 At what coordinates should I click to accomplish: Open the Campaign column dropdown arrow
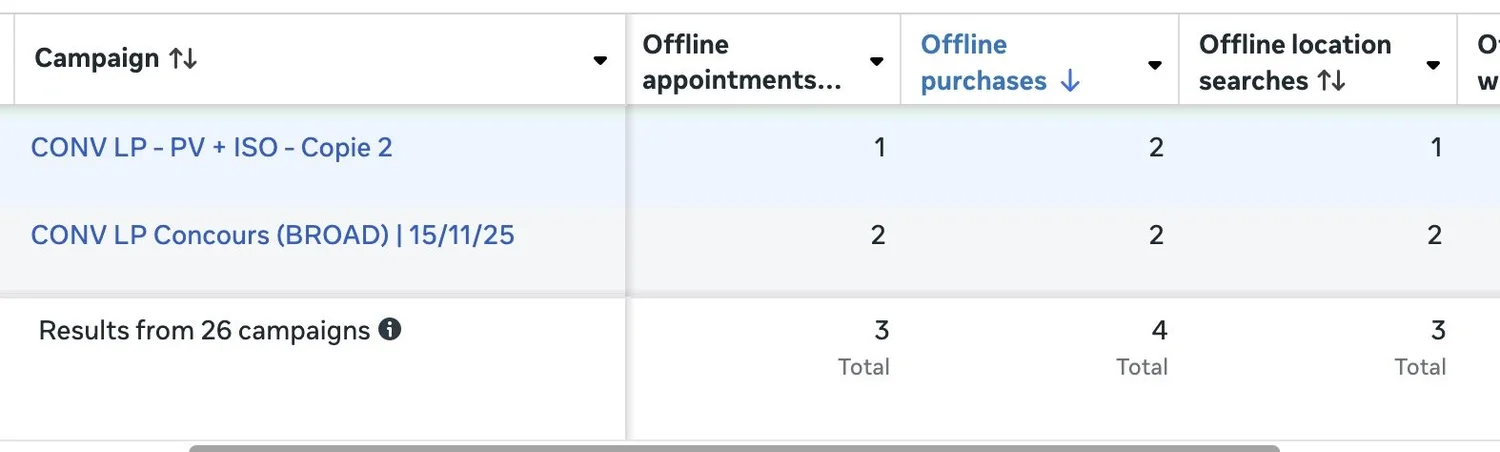tap(600, 61)
